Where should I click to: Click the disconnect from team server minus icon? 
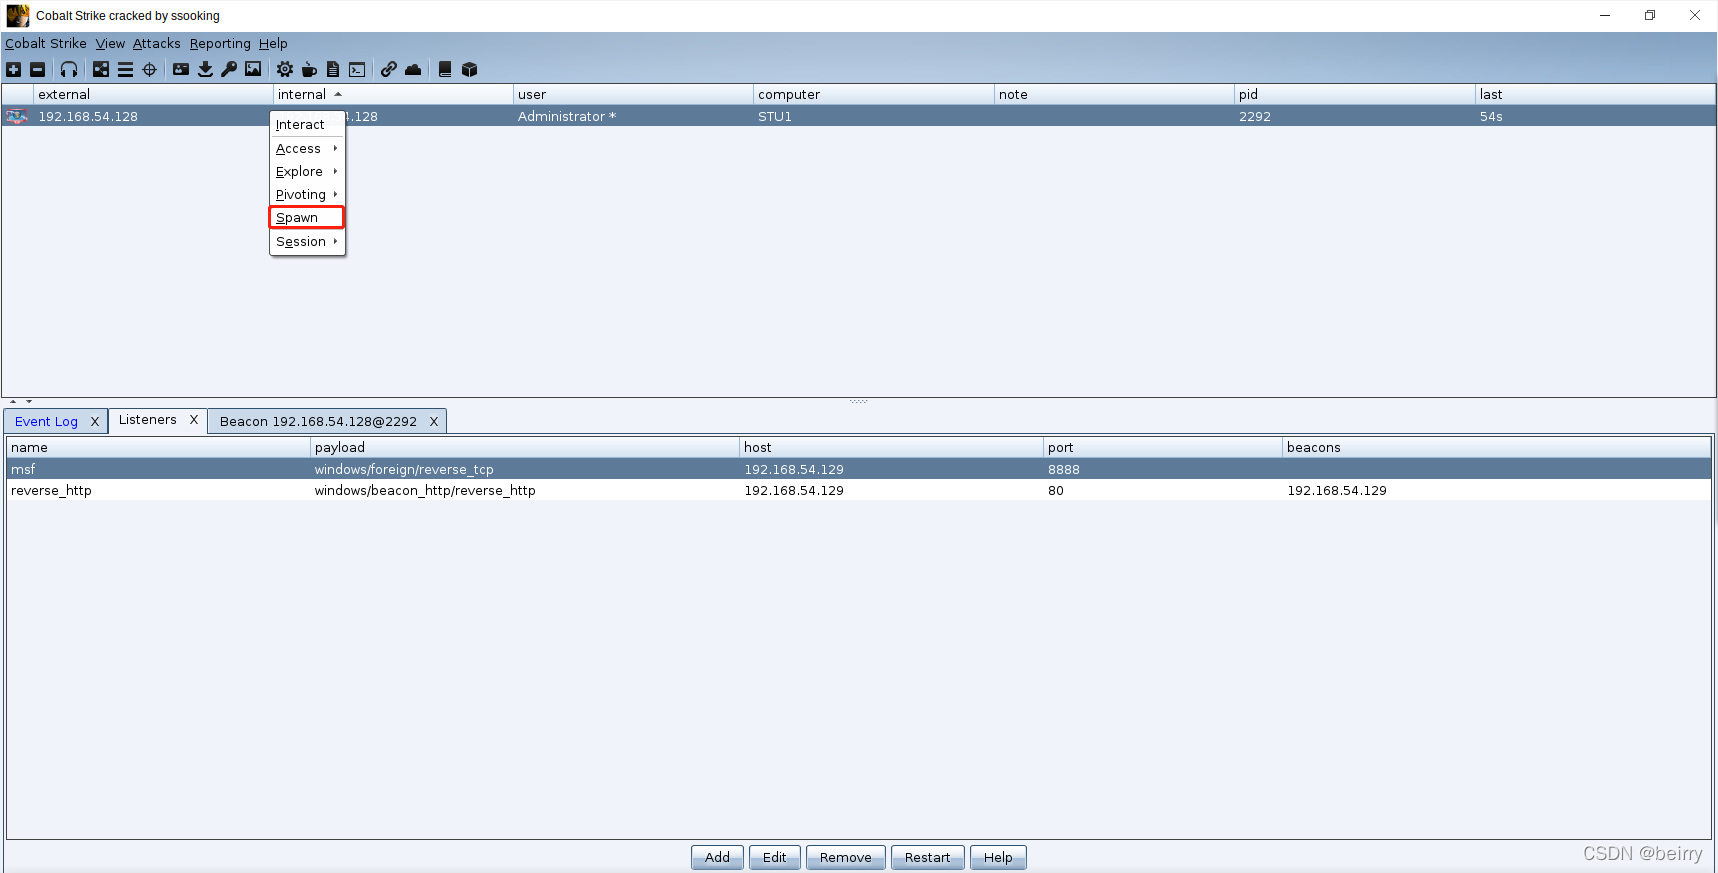[x=37, y=69]
